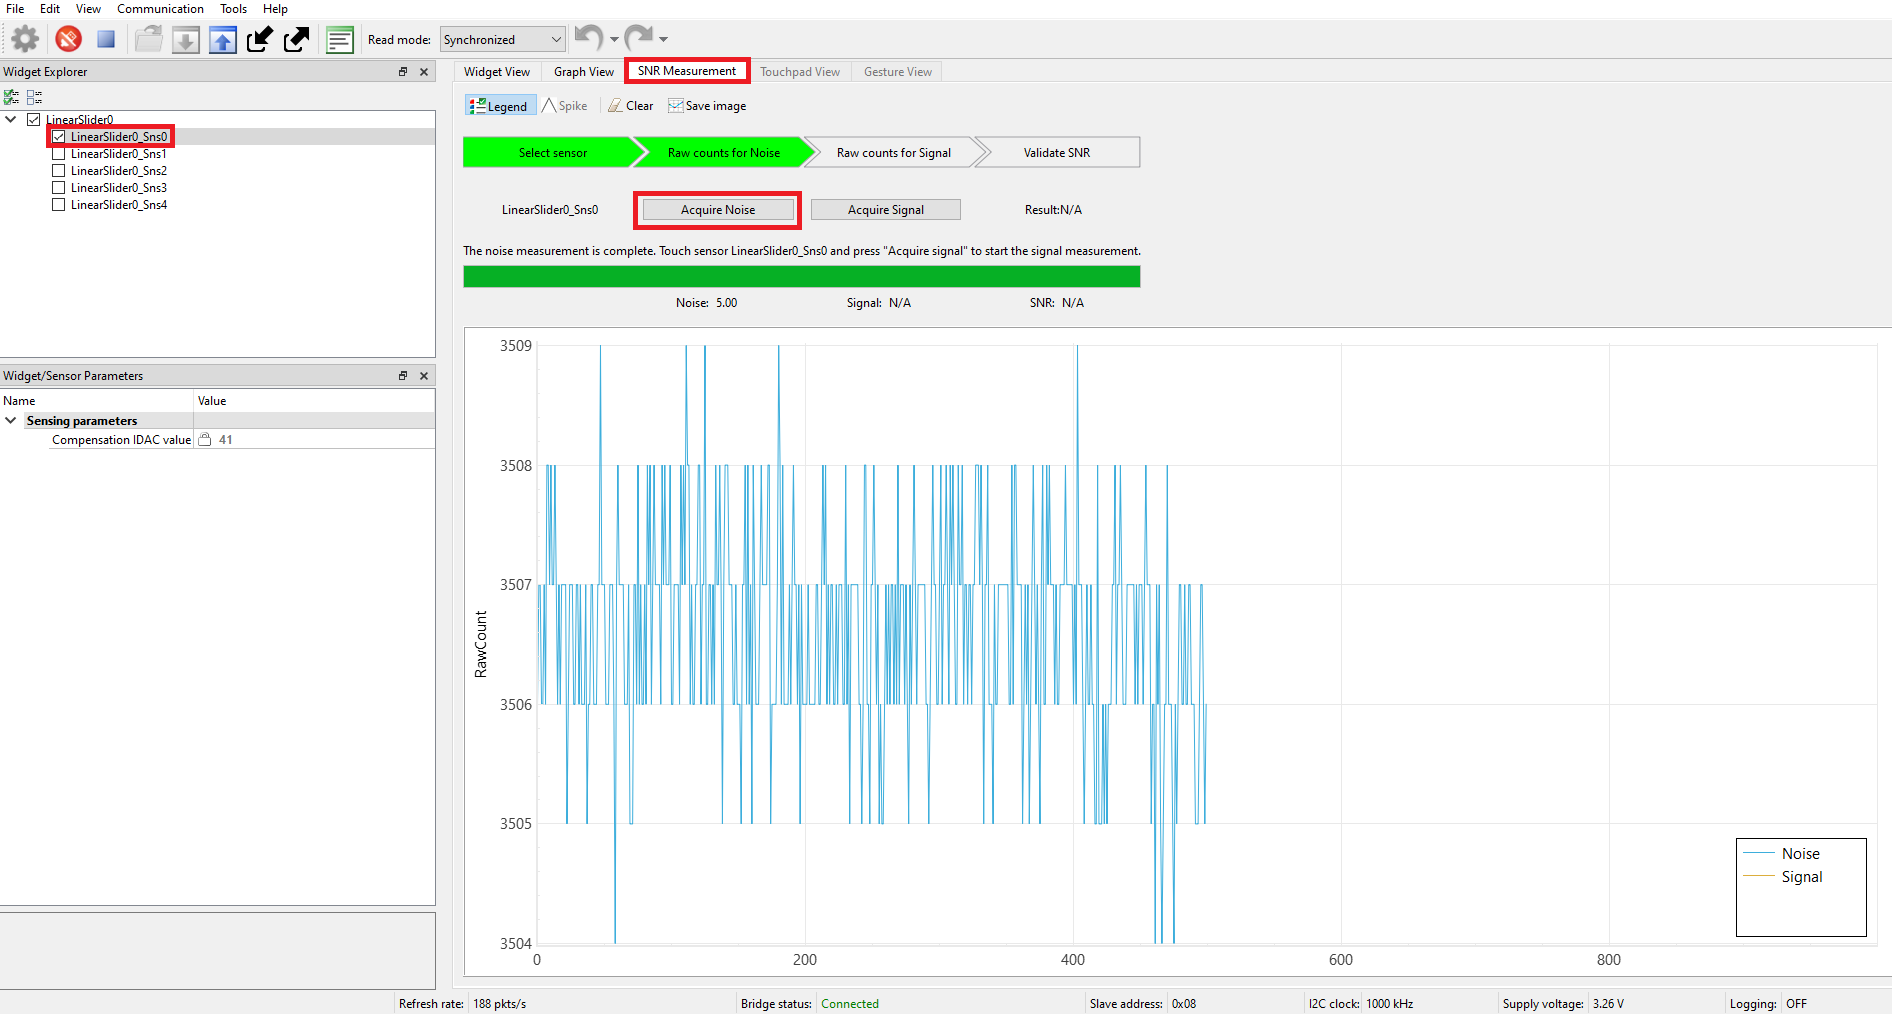Screen dimensions: 1892x1014
Task: Open the Tools menu
Action: [233, 9]
